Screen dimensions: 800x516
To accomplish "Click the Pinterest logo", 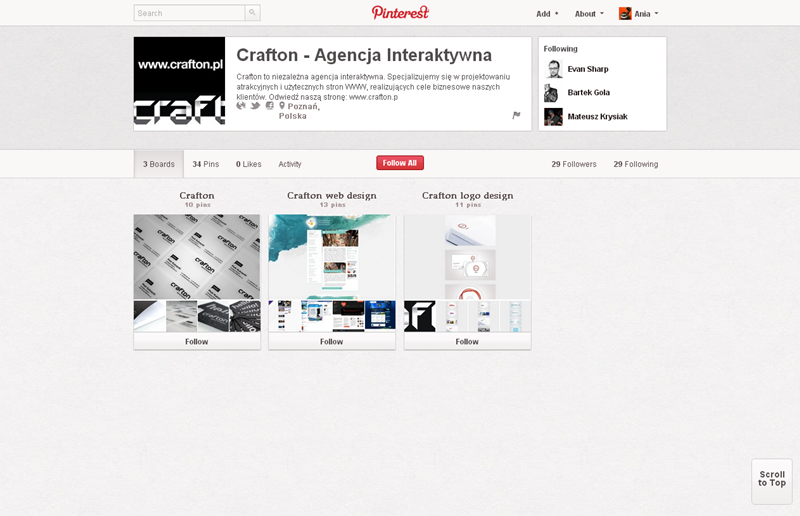I will 400,12.
